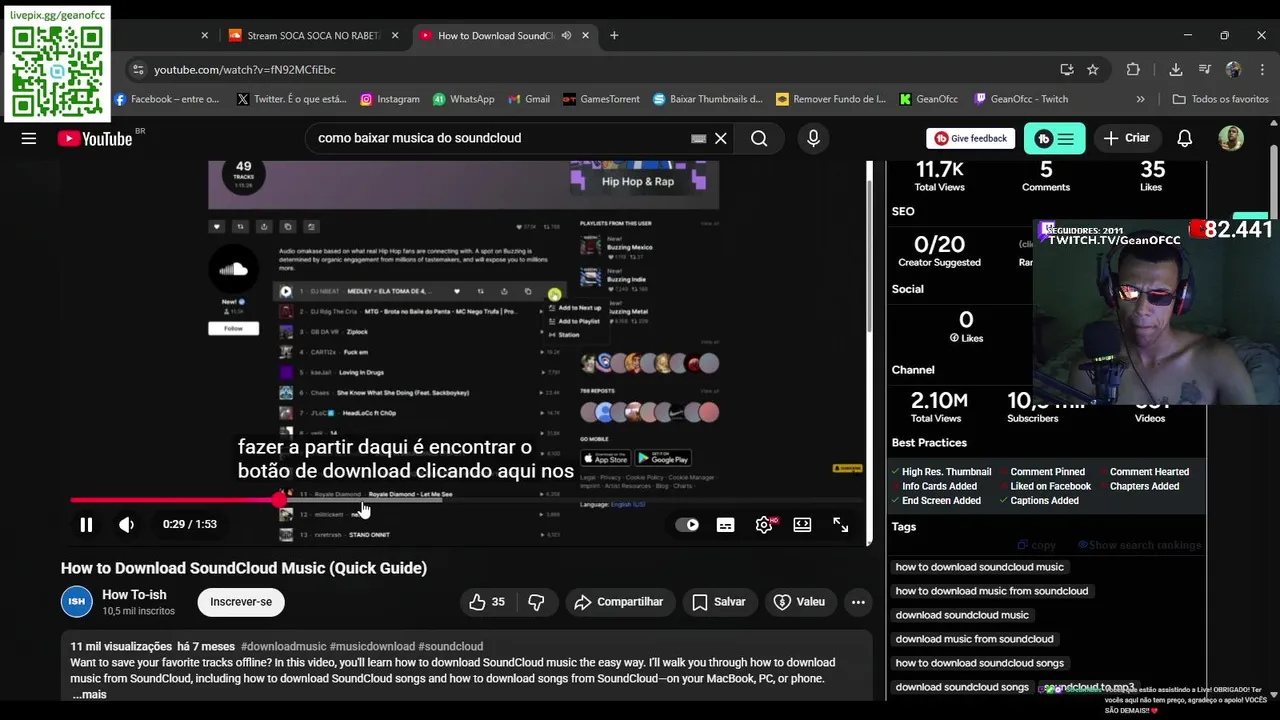Viewport: 1280px width, 720px height.
Task: Go to YouTube home via logo
Action: (x=95, y=139)
